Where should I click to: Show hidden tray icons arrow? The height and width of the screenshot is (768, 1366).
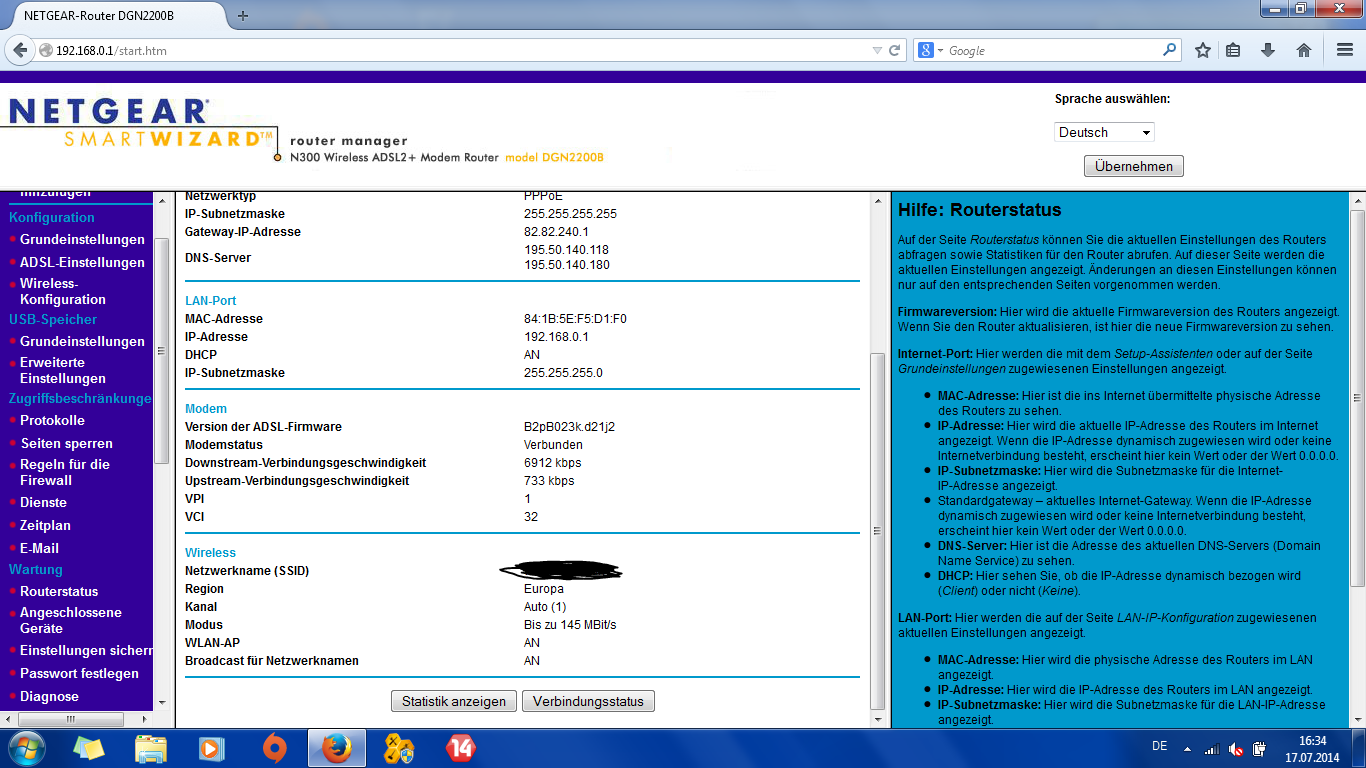pos(1187,748)
